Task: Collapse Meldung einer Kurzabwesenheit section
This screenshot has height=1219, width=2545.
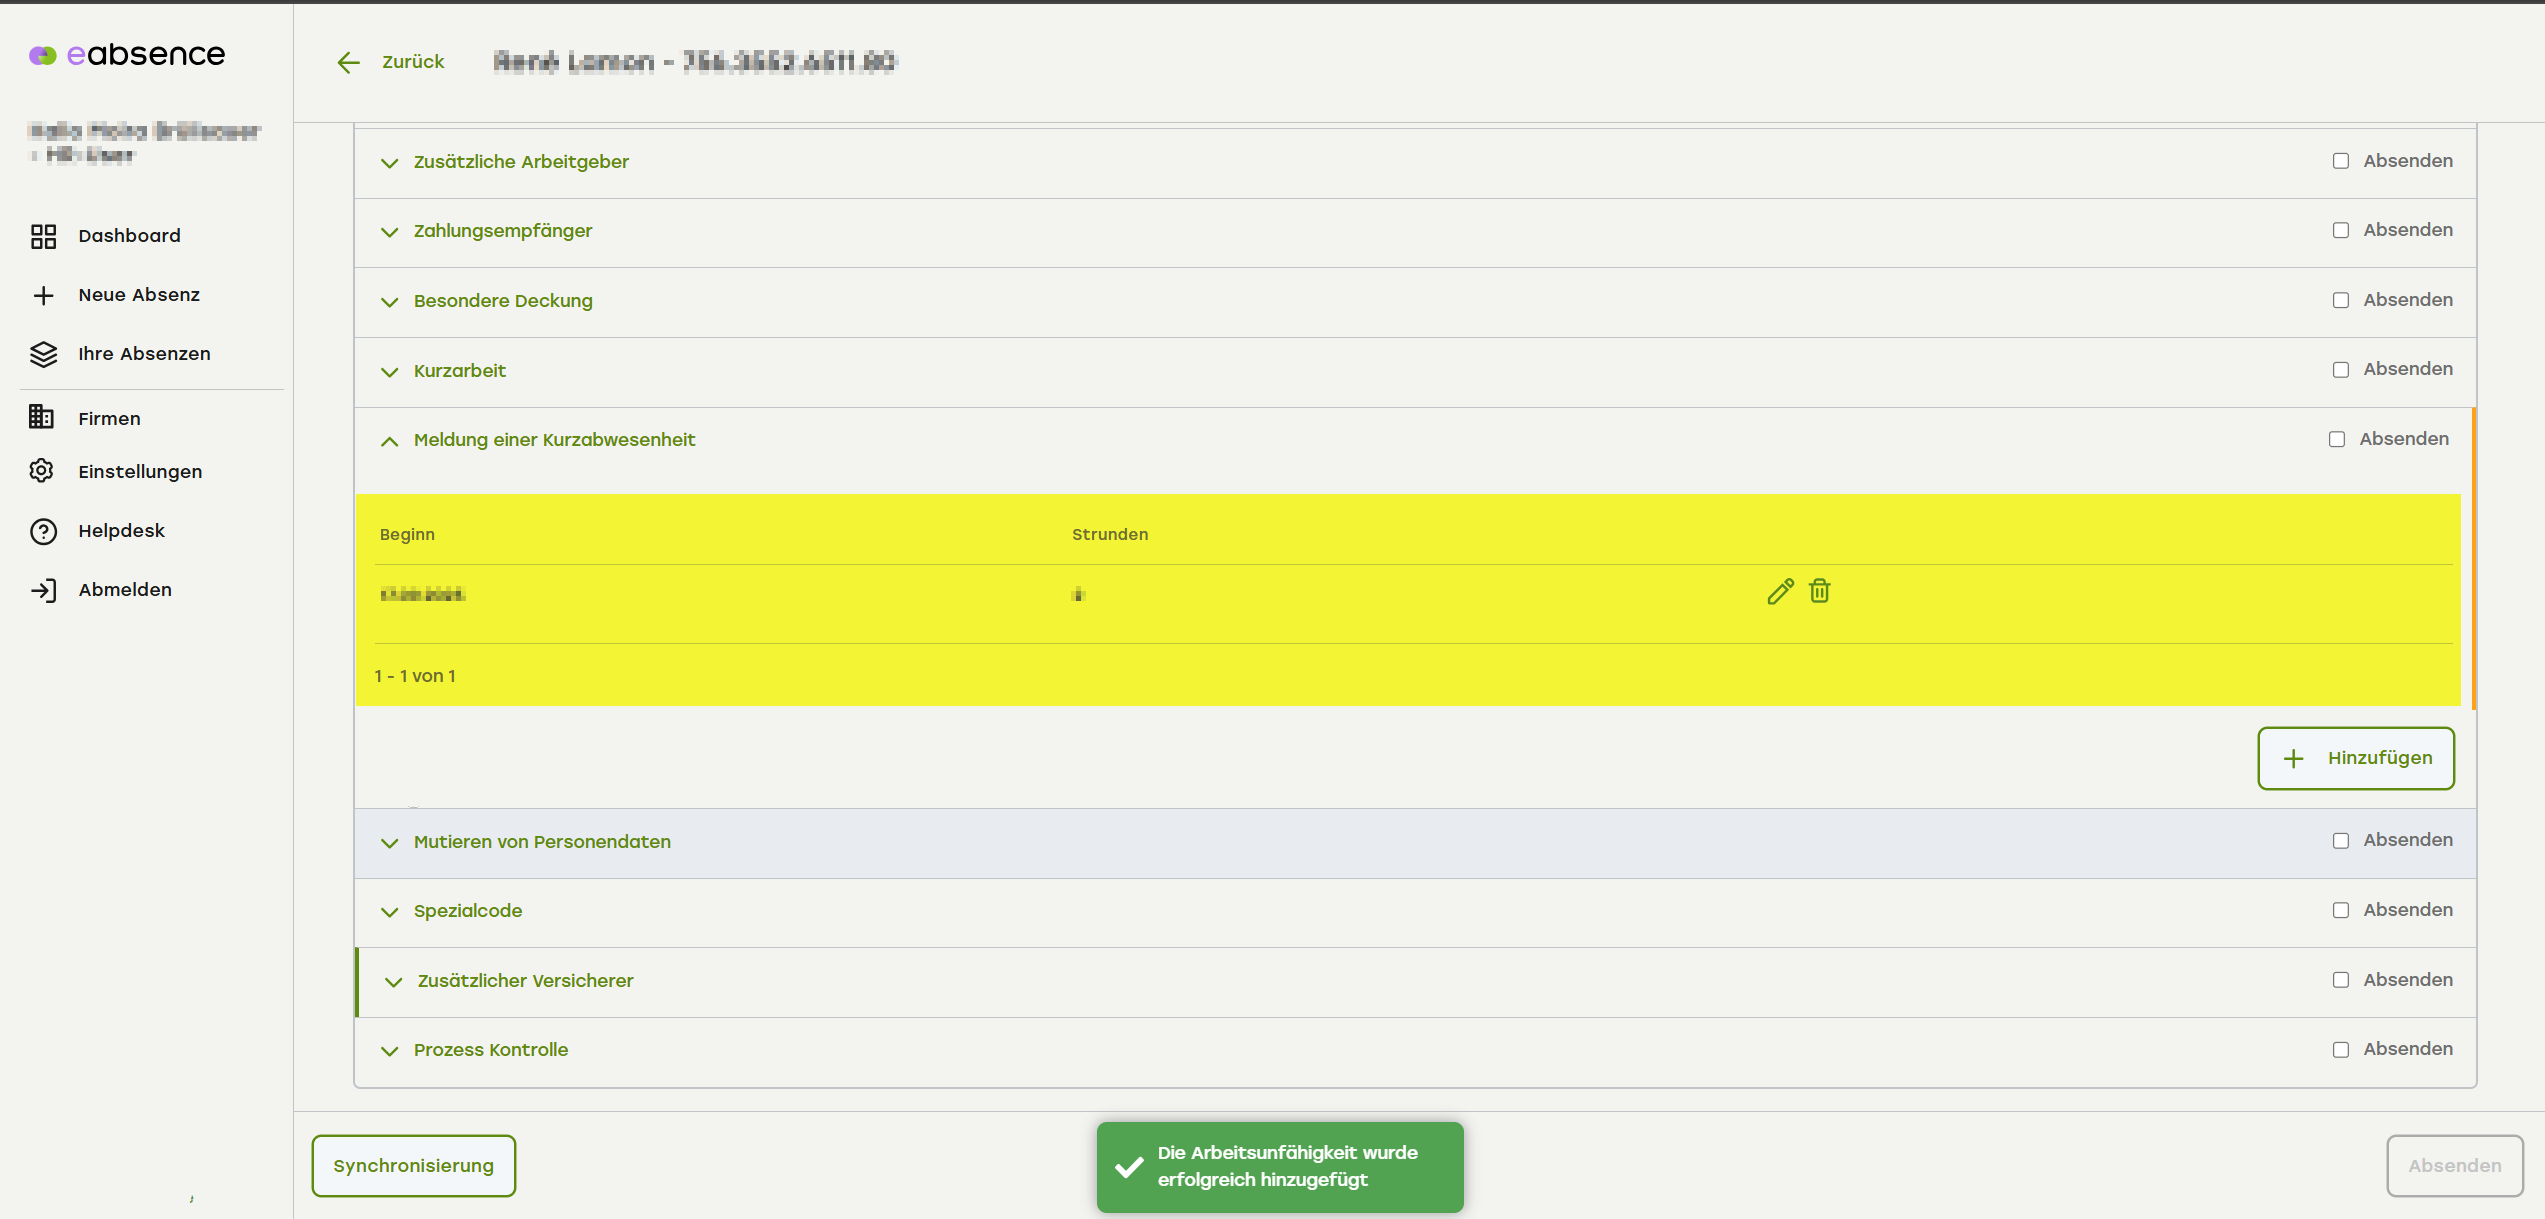Action: point(553,440)
